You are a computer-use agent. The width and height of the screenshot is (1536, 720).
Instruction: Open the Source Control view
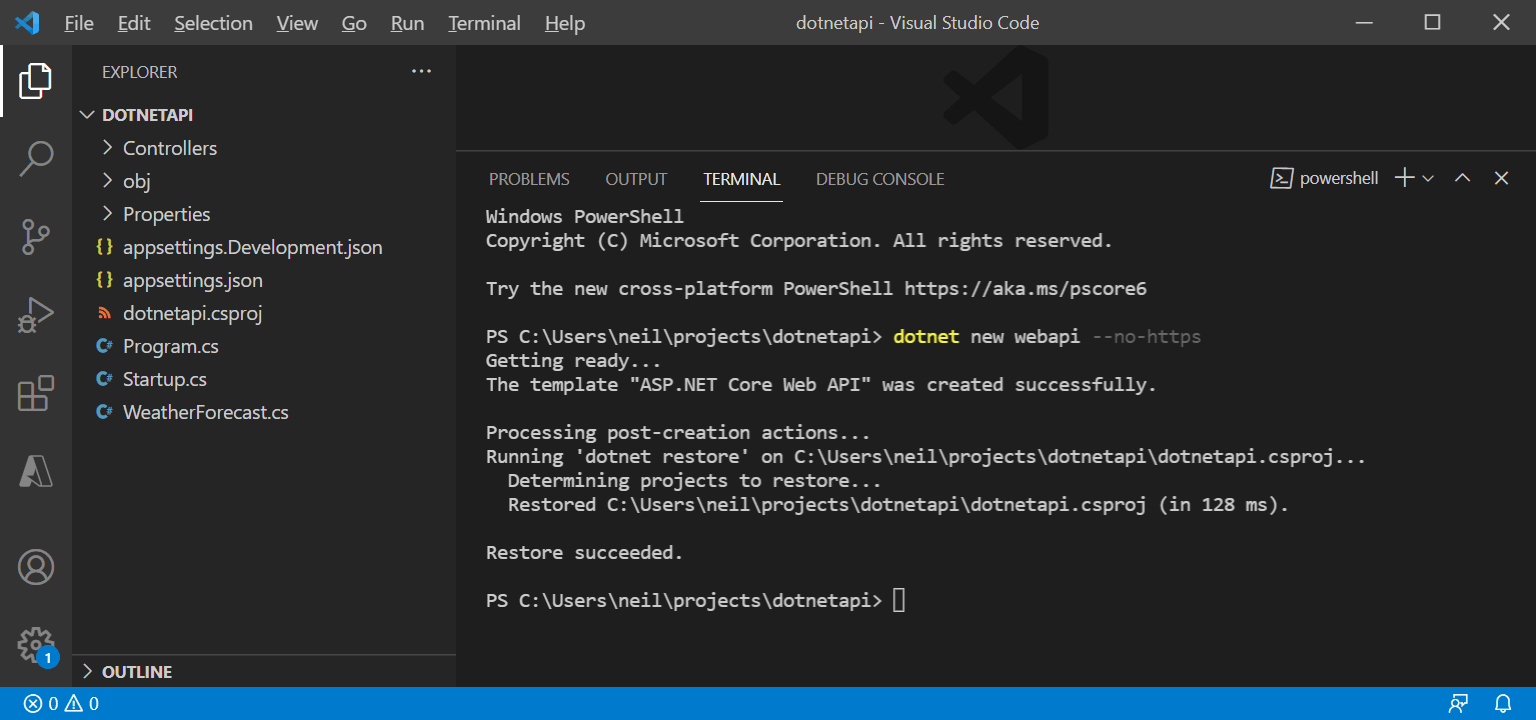[x=36, y=237]
